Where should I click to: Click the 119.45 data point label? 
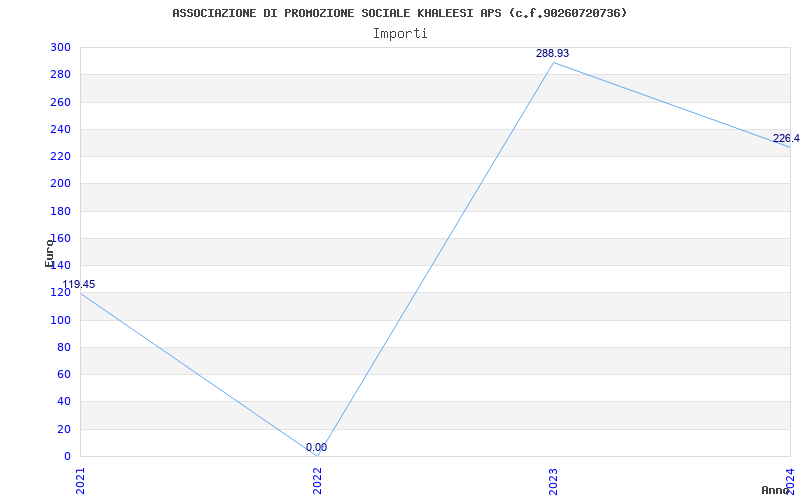click(79, 285)
